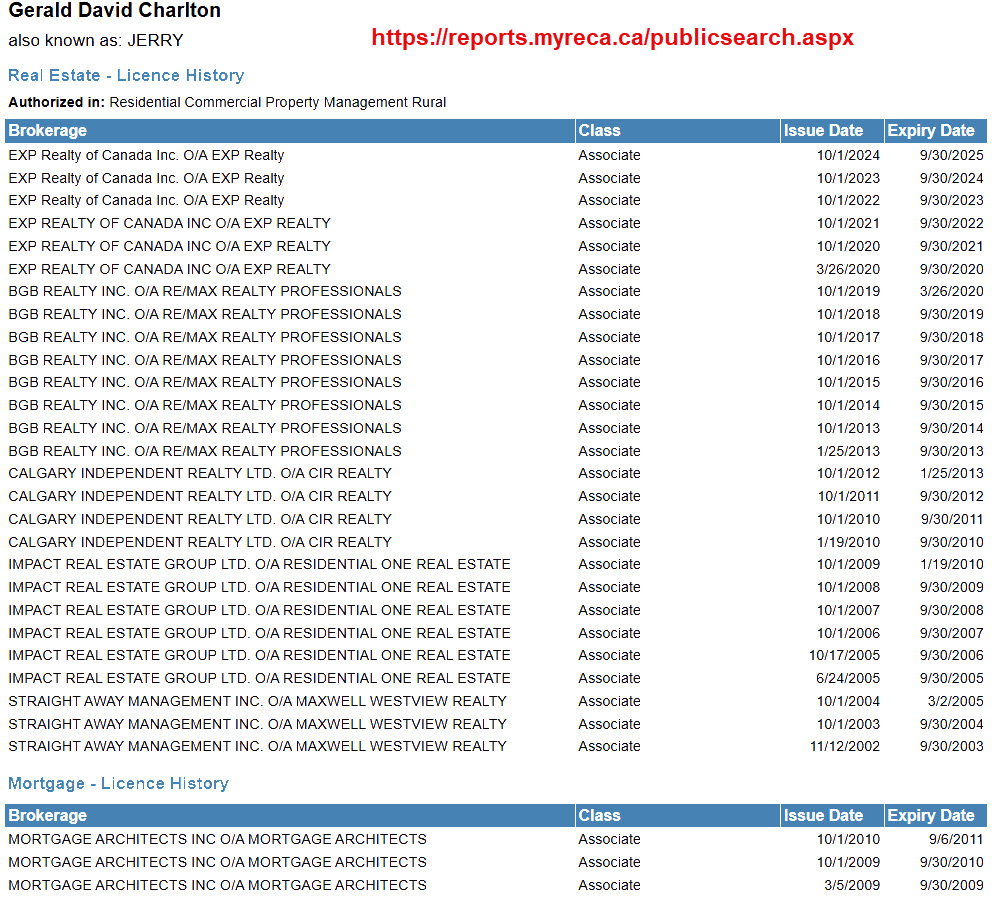
Task: Click the 'also known as: JERRY' line
Action: [x=96, y=40]
